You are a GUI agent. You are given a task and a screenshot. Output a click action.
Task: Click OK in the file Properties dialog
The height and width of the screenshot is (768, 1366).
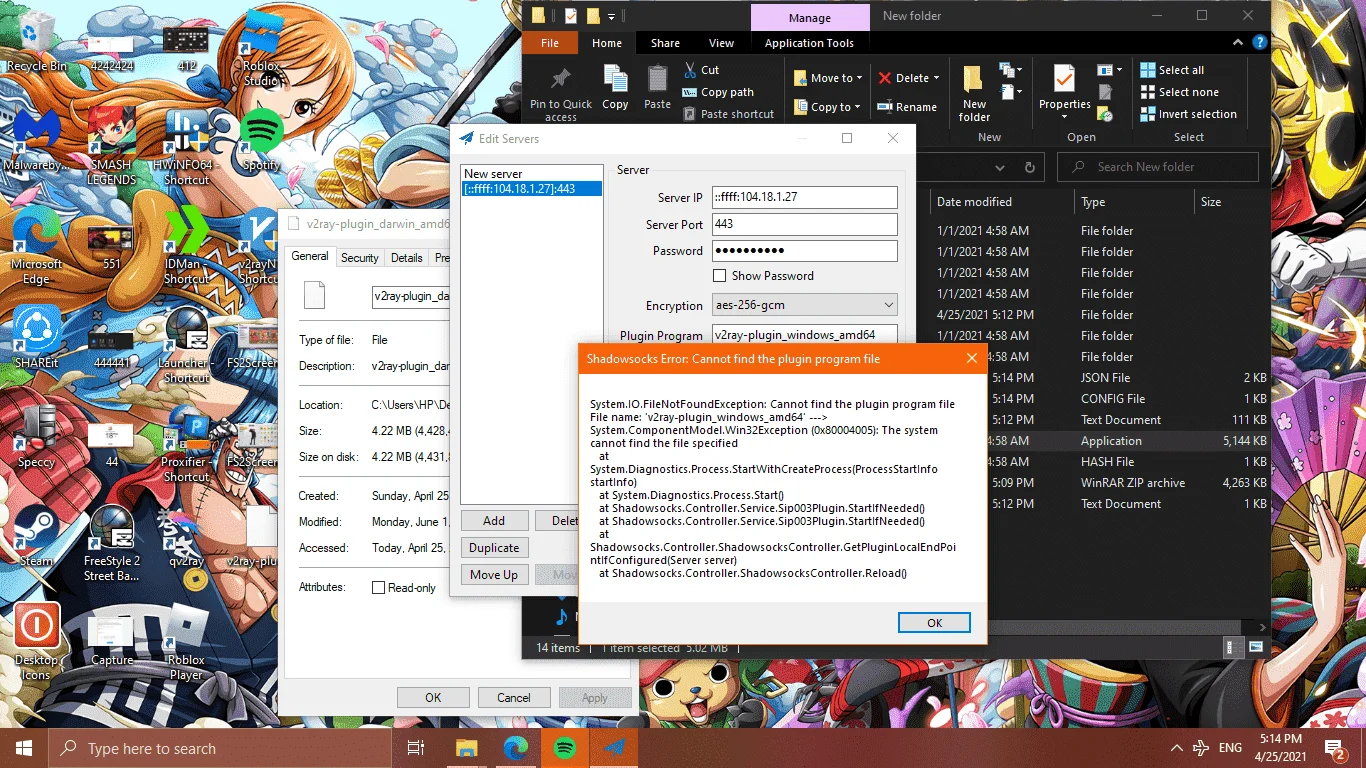[x=433, y=698]
